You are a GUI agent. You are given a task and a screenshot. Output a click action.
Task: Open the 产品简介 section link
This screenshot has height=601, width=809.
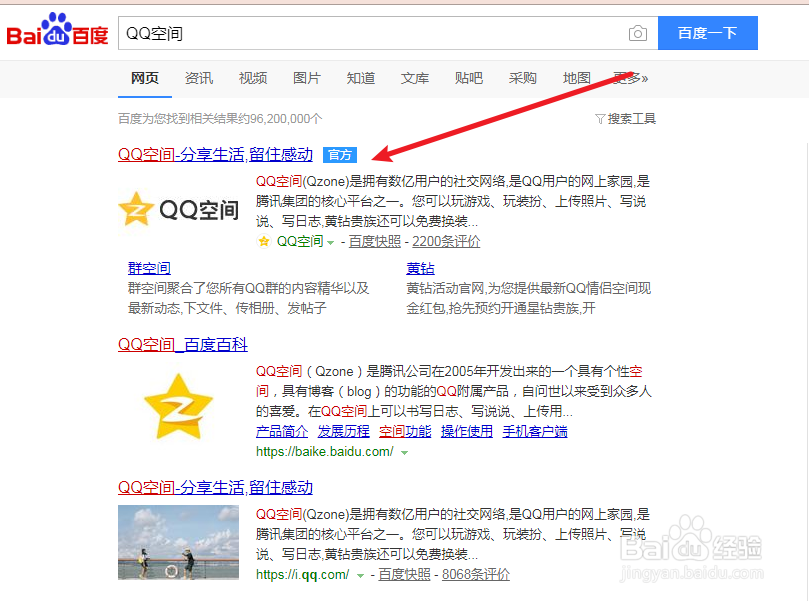(282, 431)
